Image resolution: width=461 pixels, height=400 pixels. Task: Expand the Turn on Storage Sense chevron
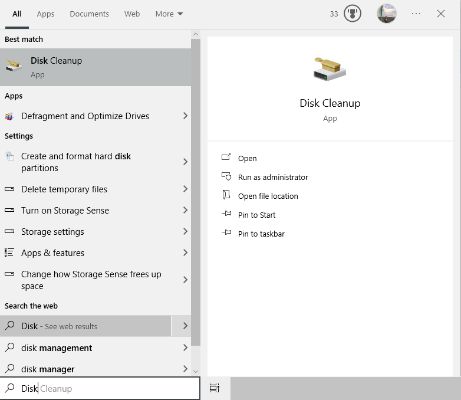pos(185,210)
